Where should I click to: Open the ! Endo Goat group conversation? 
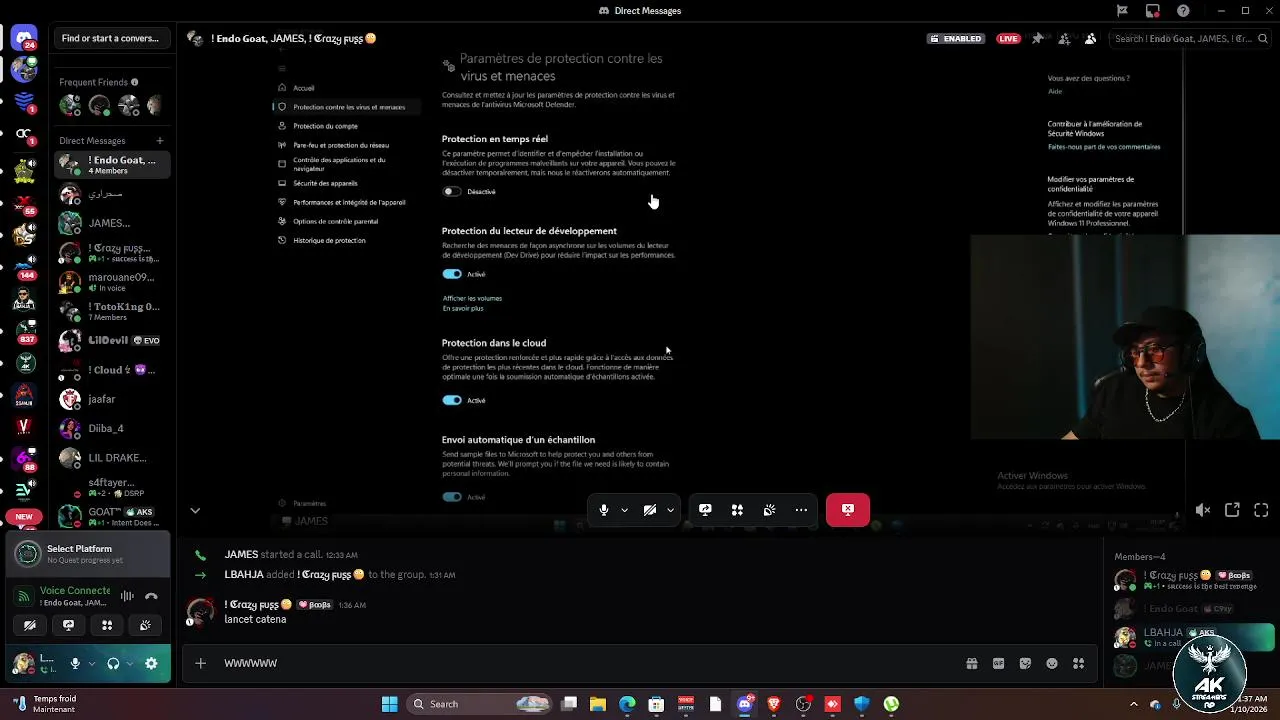point(112,165)
